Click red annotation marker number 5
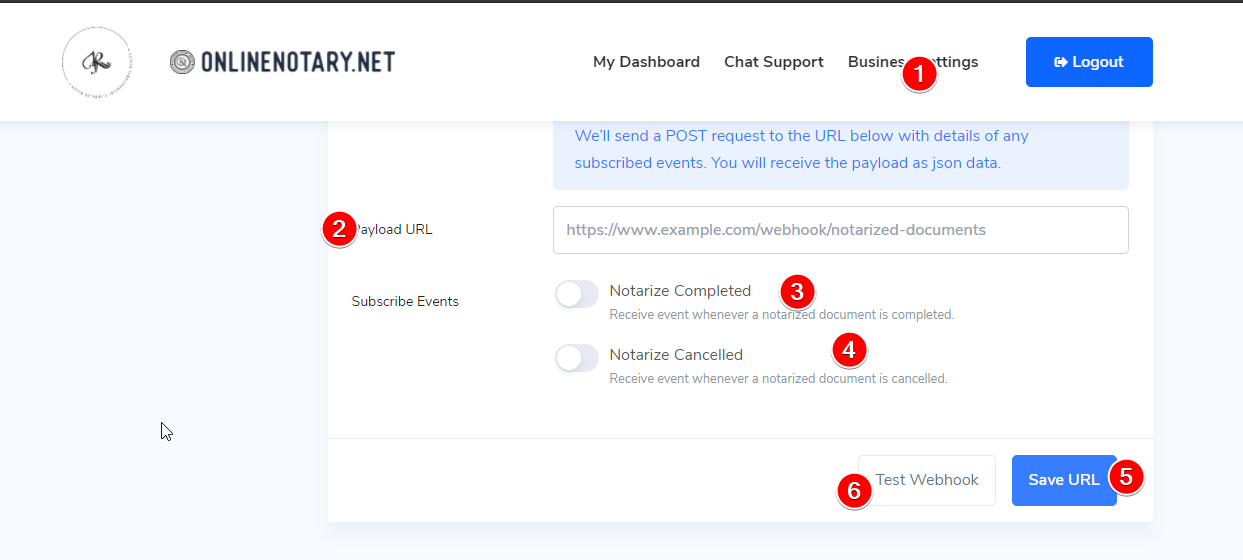The height and width of the screenshot is (560, 1243). (1126, 477)
